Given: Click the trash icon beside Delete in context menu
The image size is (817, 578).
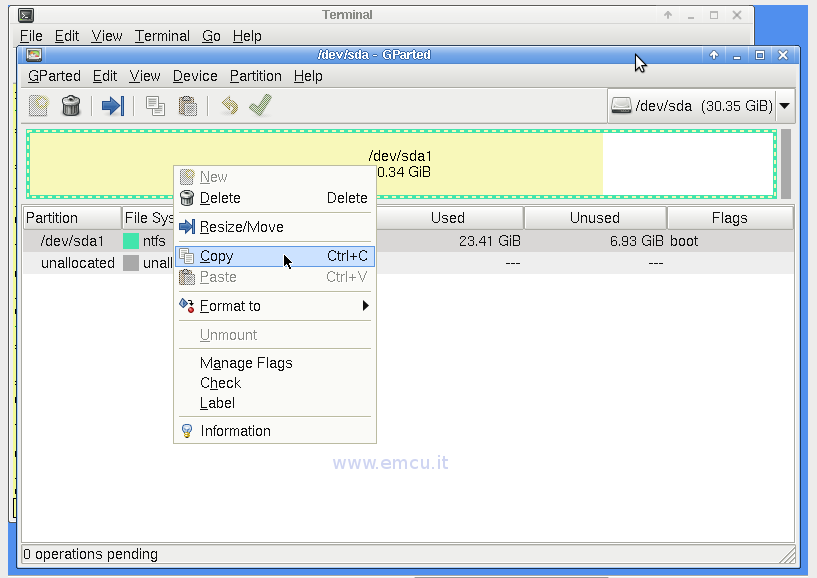Looking at the screenshot, I should click(x=187, y=198).
